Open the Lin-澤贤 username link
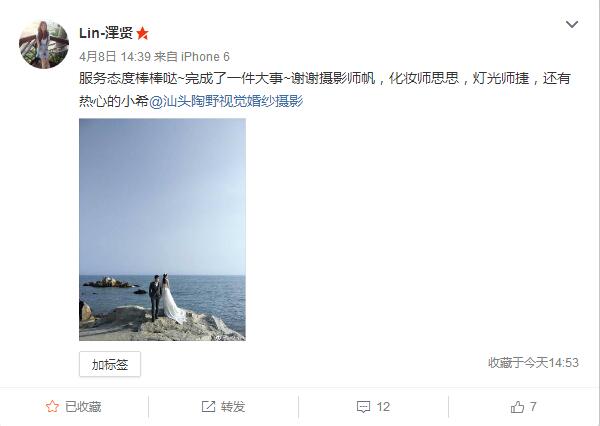The width and height of the screenshot is (600, 426). click(106, 33)
